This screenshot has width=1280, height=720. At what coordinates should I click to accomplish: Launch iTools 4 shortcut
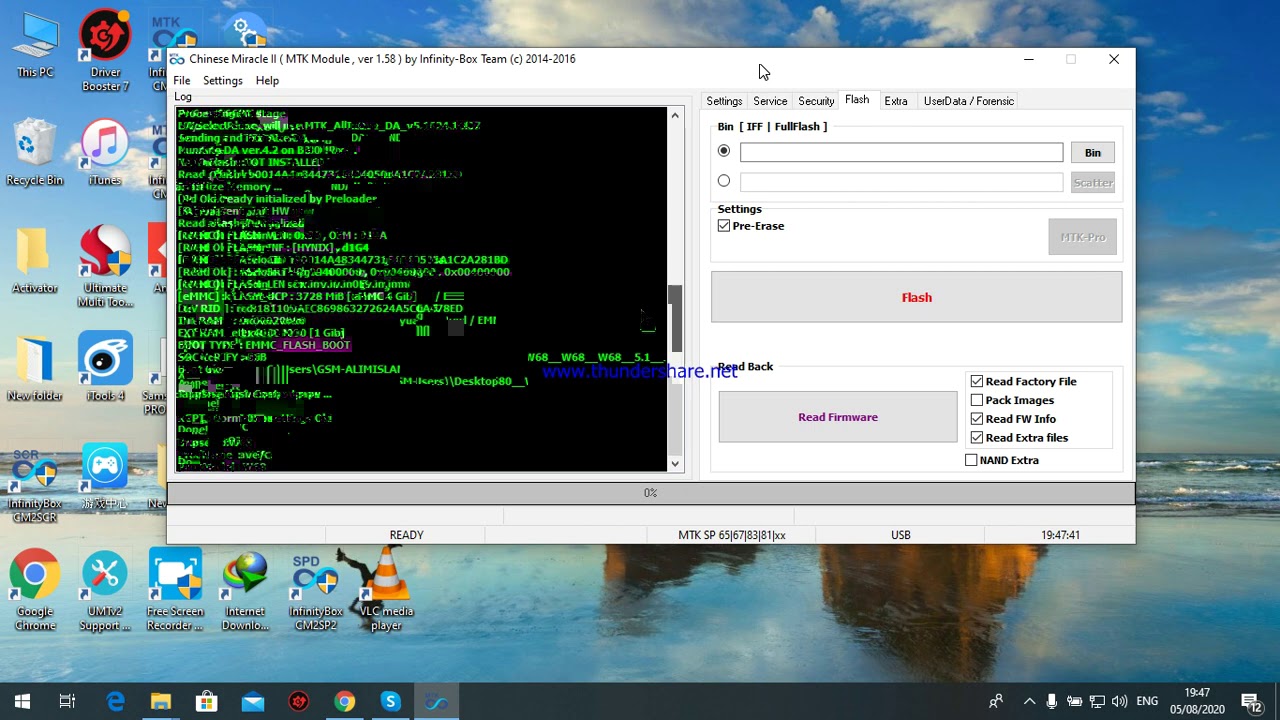[x=105, y=367]
